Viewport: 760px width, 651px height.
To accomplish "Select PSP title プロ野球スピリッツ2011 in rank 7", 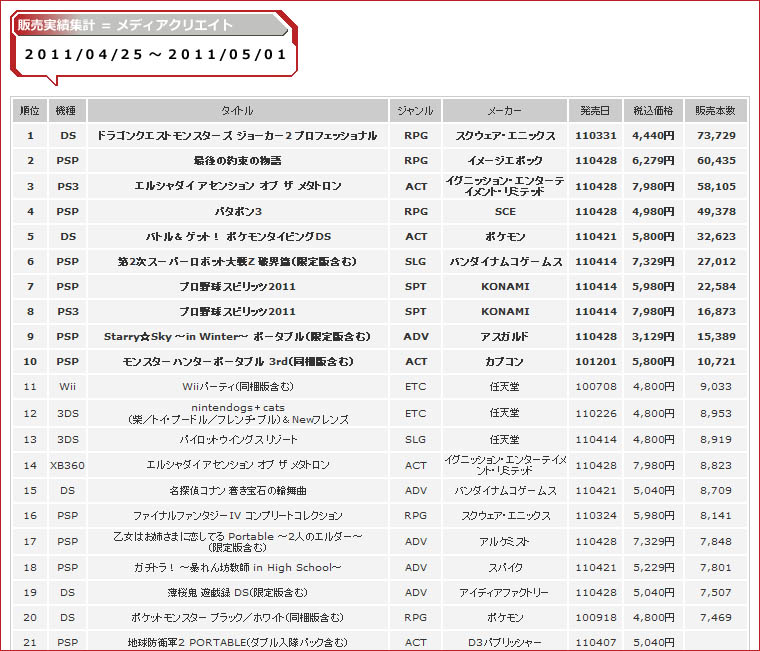I will coord(238,286).
